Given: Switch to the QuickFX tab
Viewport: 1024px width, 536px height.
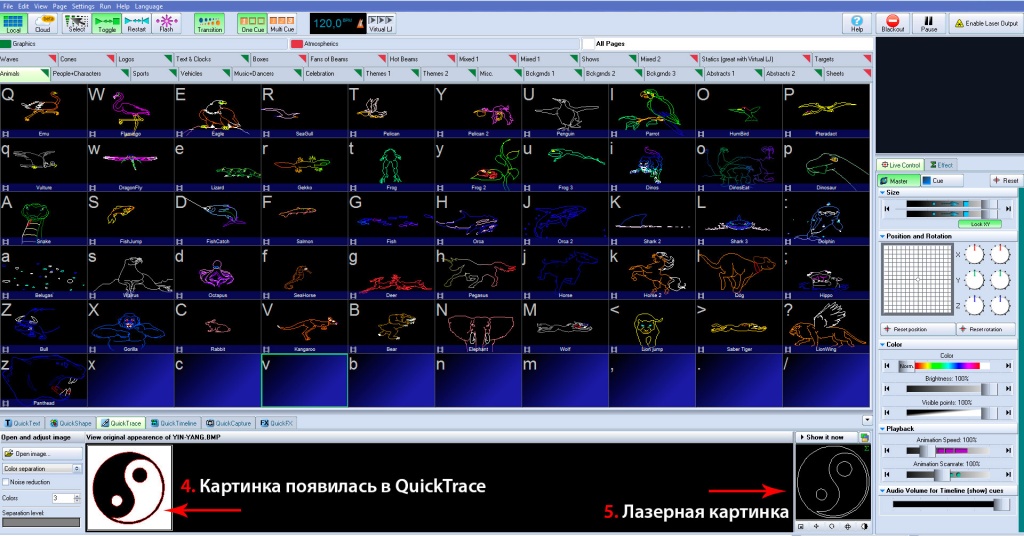Looking at the screenshot, I should pyautogui.click(x=277, y=423).
